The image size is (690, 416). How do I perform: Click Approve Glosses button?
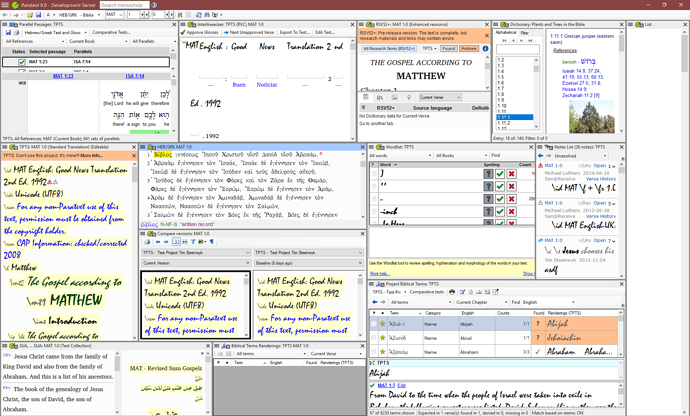199,32
